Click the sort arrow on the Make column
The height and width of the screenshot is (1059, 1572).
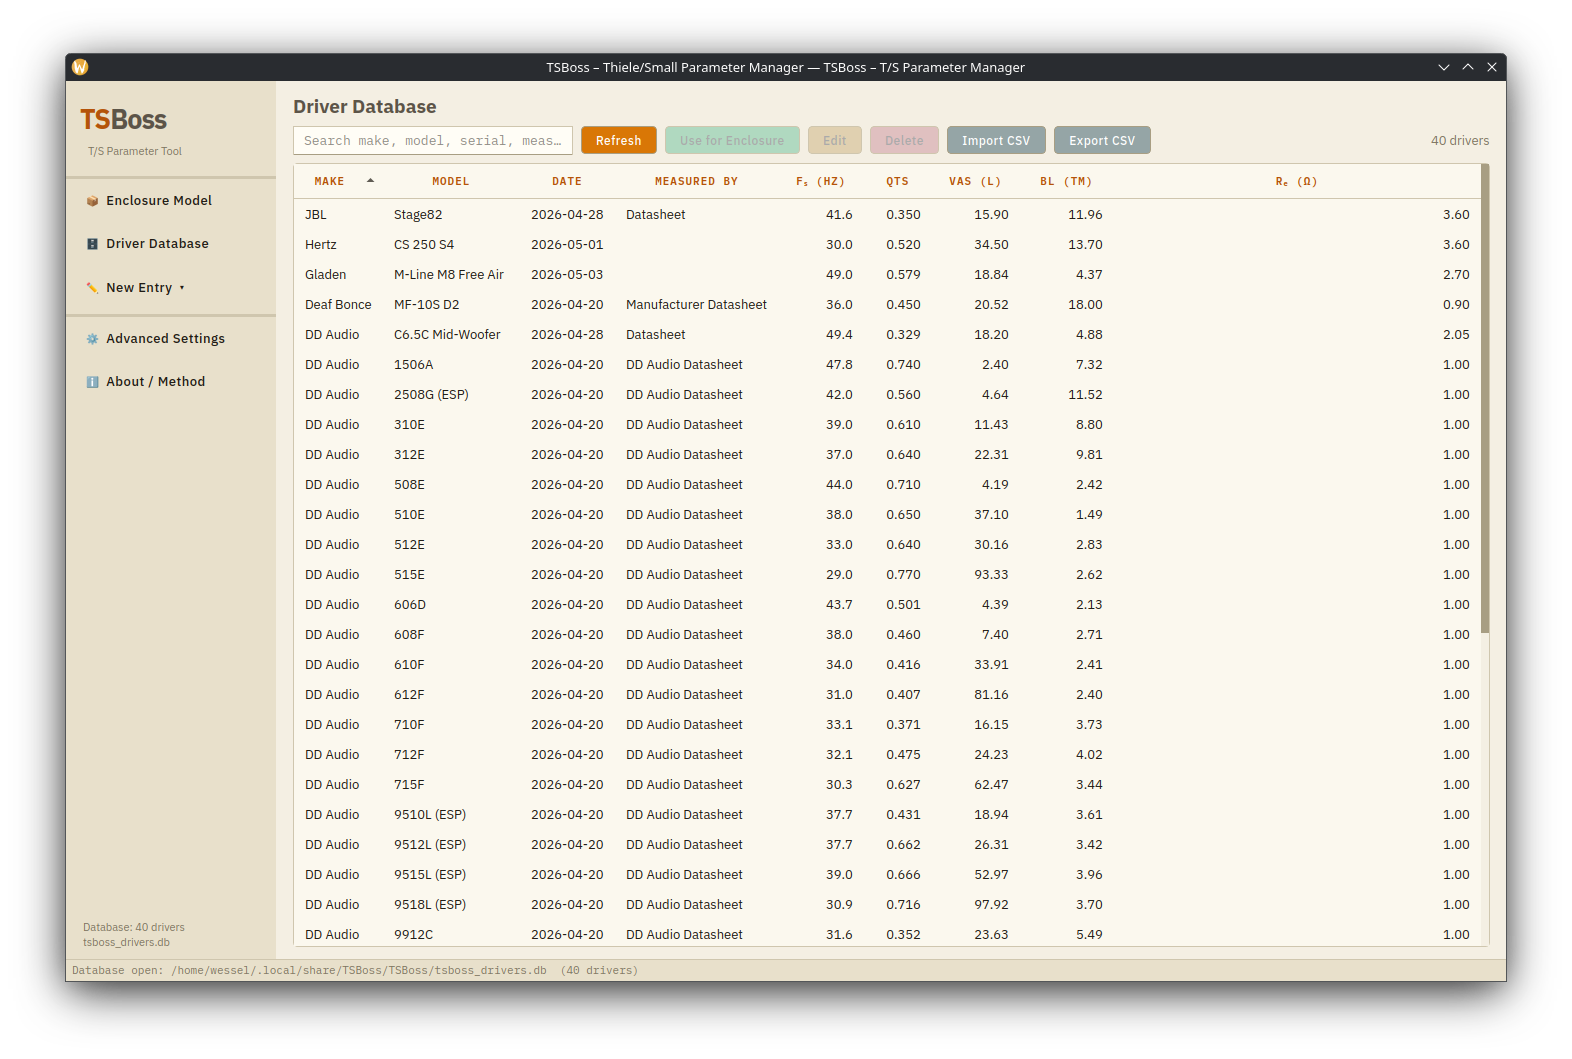click(370, 181)
